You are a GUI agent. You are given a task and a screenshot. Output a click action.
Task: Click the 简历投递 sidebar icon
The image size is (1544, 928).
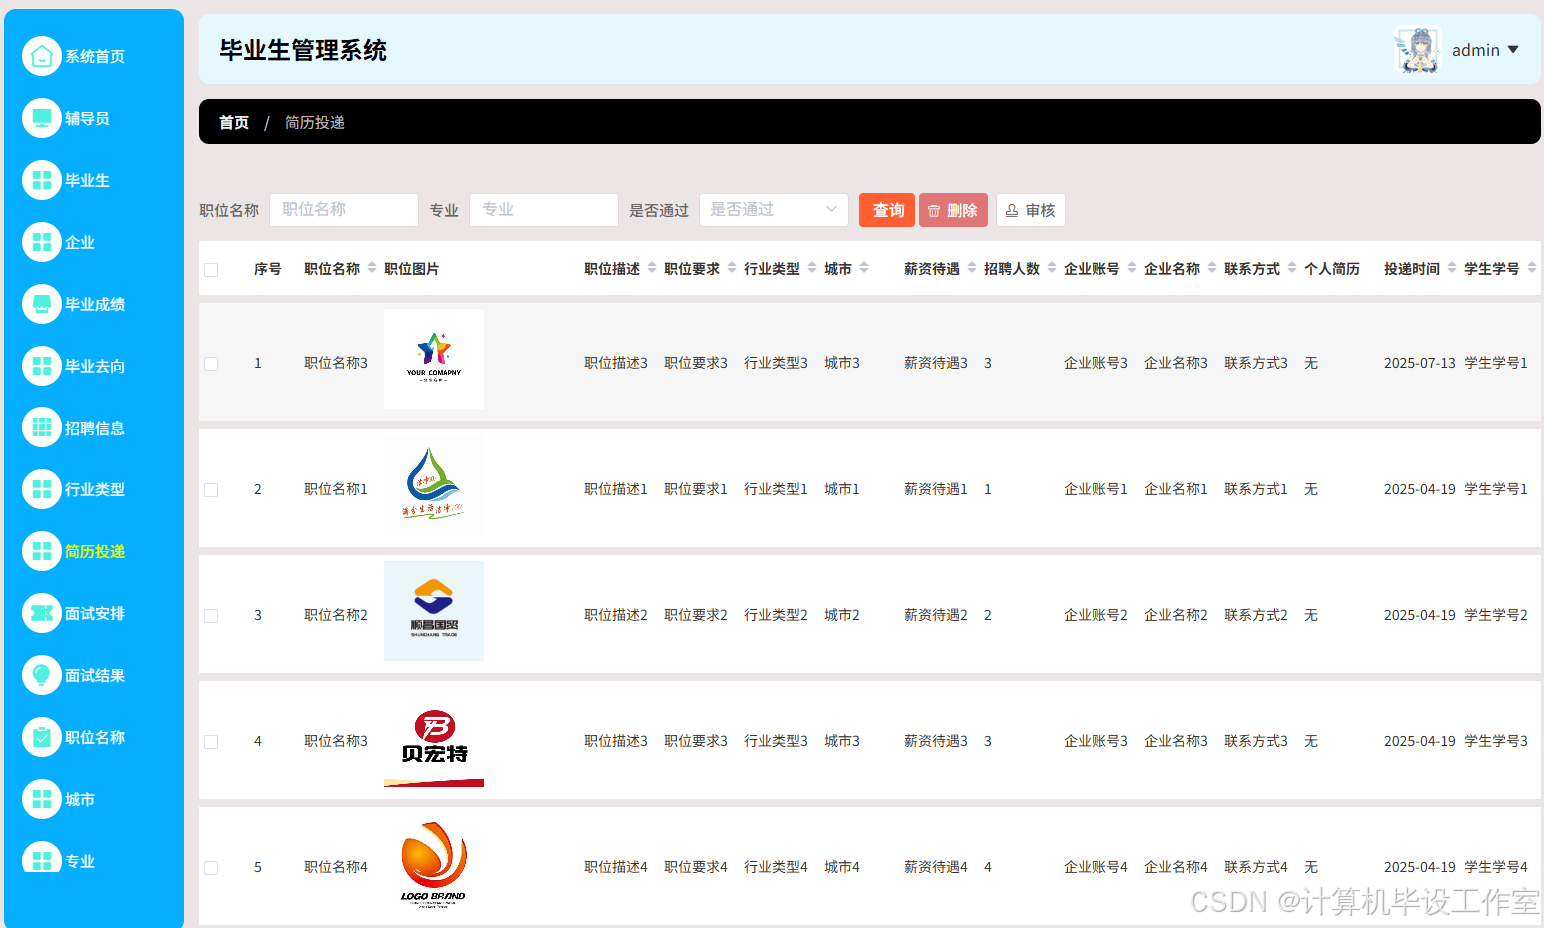pyautogui.click(x=42, y=551)
